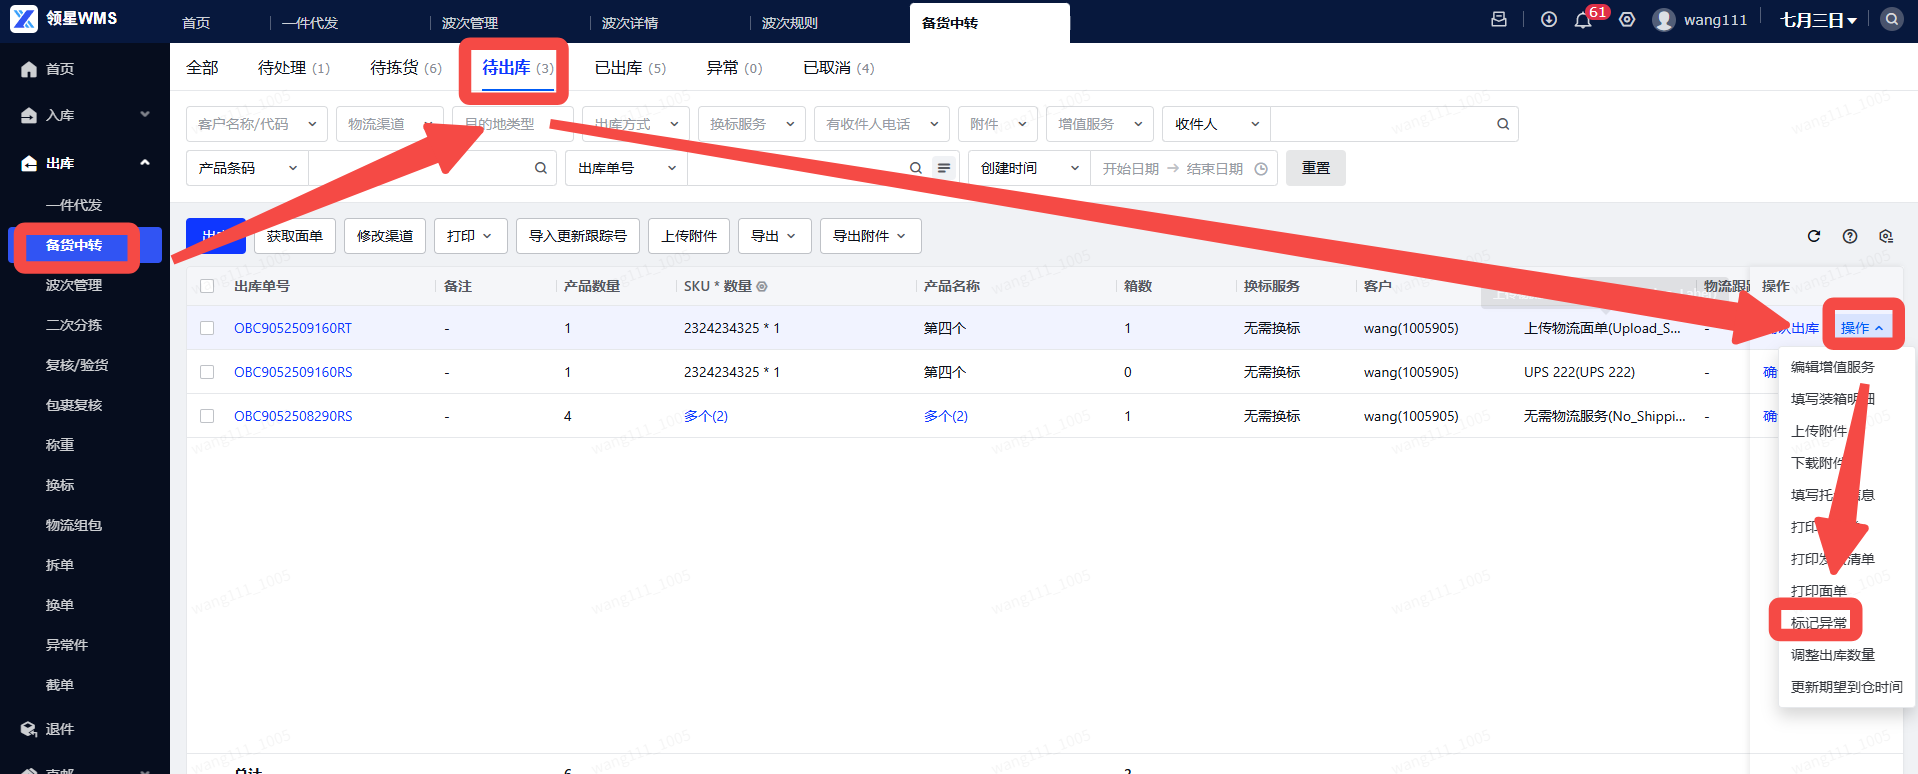
Task: Click the 出库单号 search text field
Action: (x=798, y=168)
